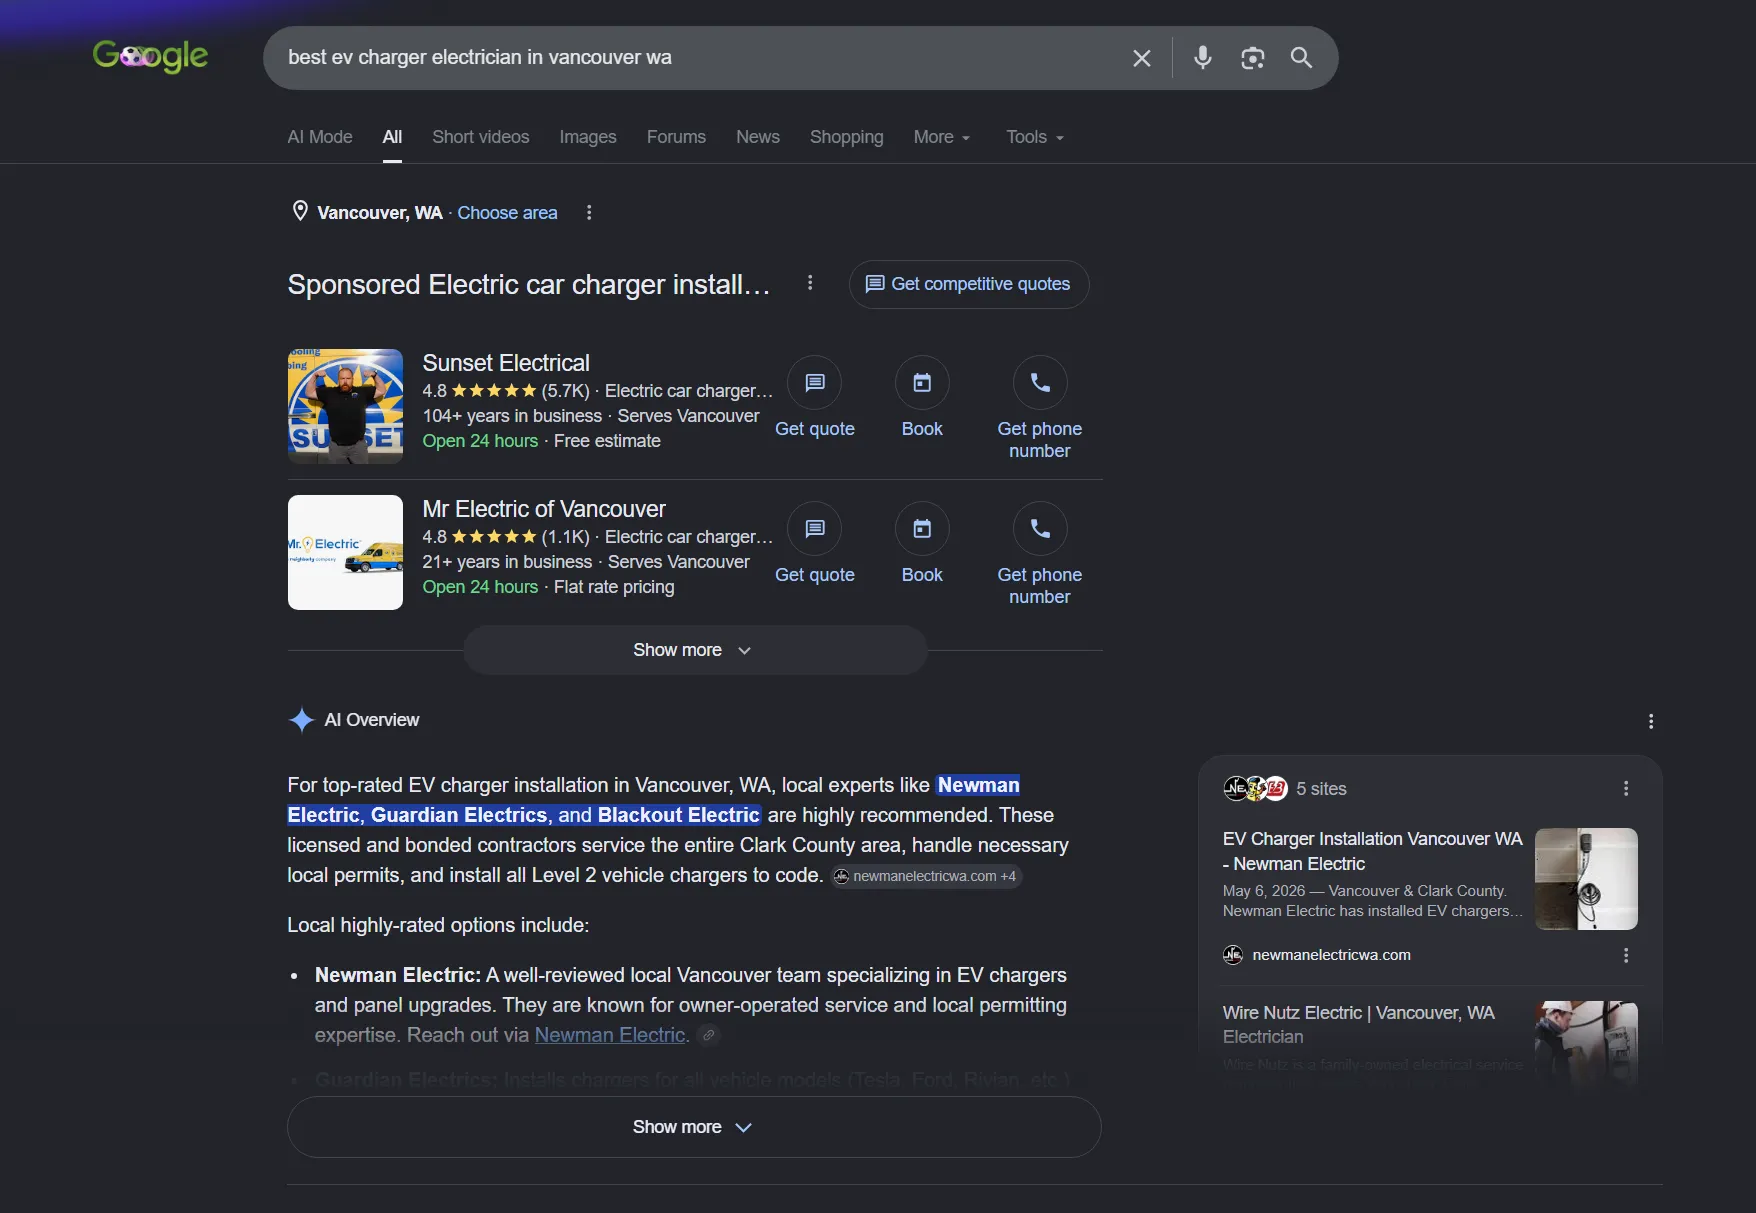Click the AI Overview sparkle icon

pos(301,720)
